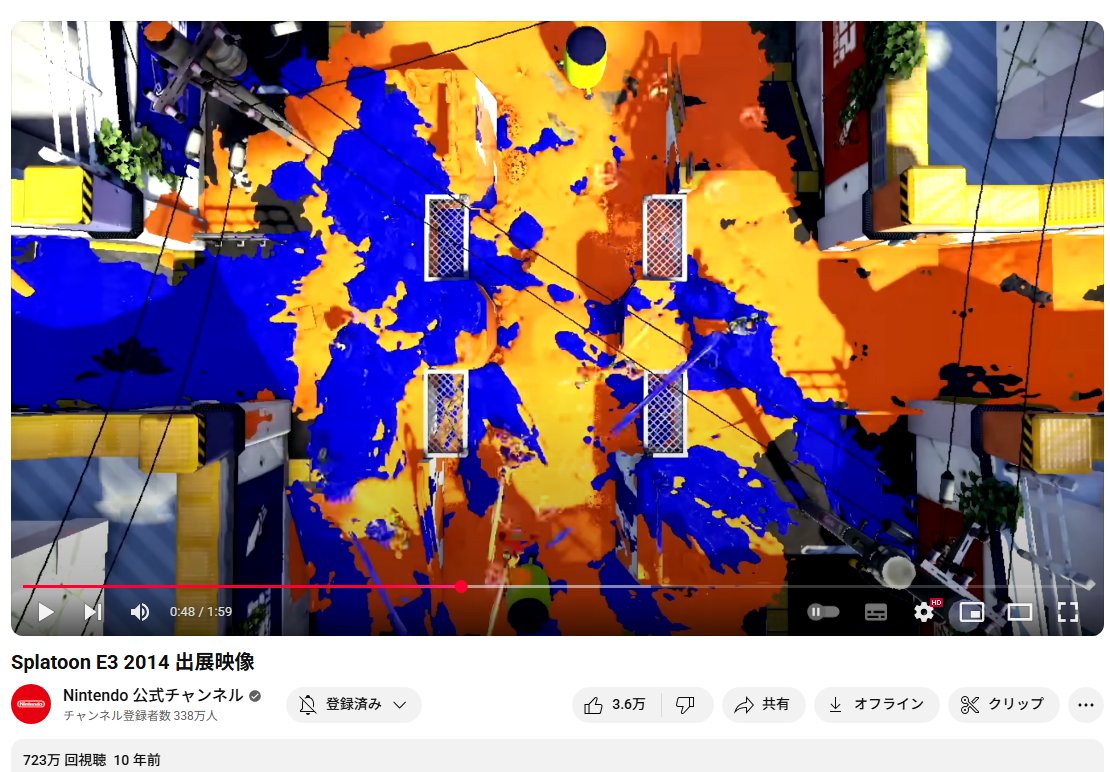The width and height of the screenshot is (1110, 772).
Task: Mute the video volume
Action: point(139,611)
